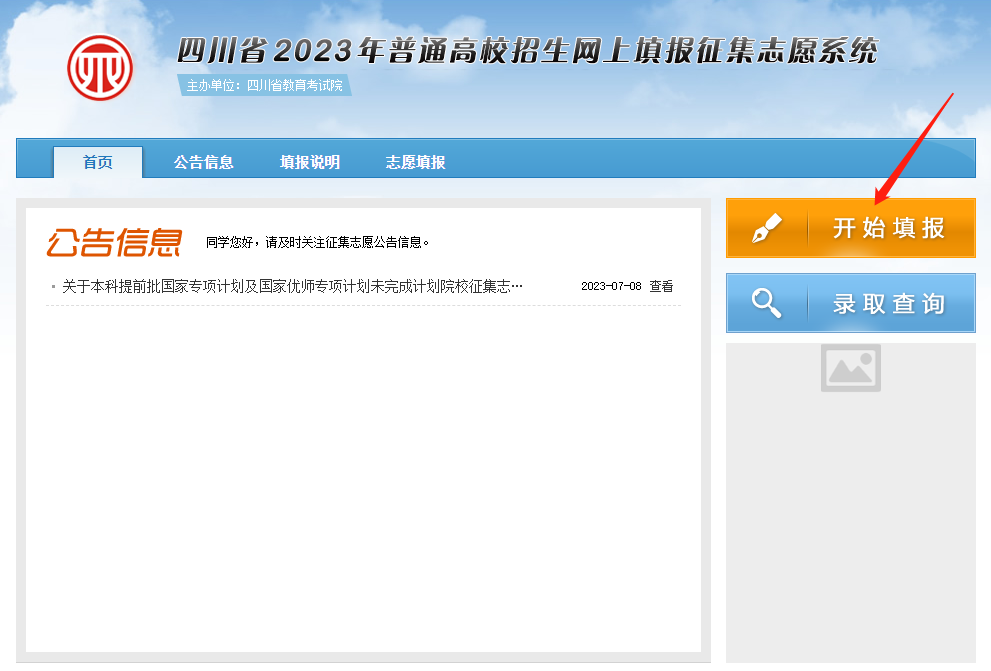Click the 同学您好 greeting notice text
991x671 pixels.
318,242
